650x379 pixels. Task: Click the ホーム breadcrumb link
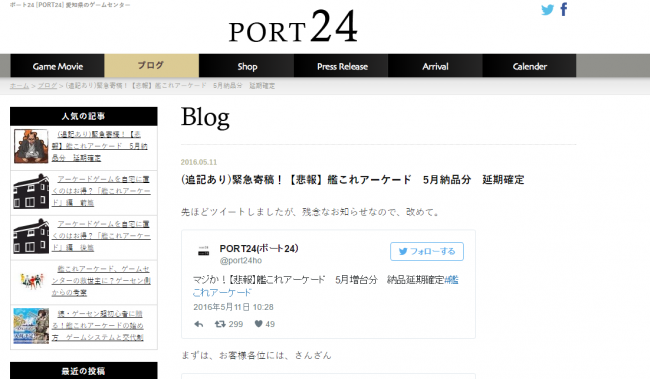(x=19, y=86)
